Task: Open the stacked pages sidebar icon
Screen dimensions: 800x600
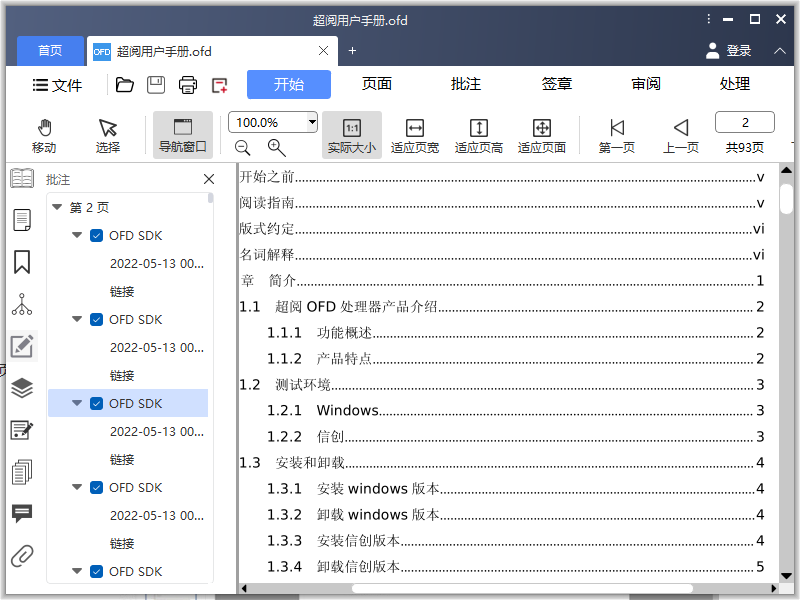Action: [x=22, y=472]
